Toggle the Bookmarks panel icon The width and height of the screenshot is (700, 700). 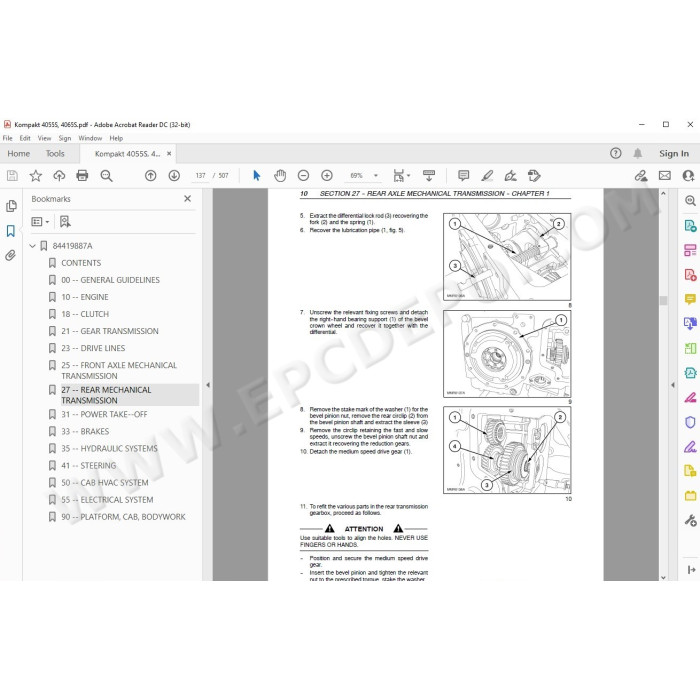11,231
